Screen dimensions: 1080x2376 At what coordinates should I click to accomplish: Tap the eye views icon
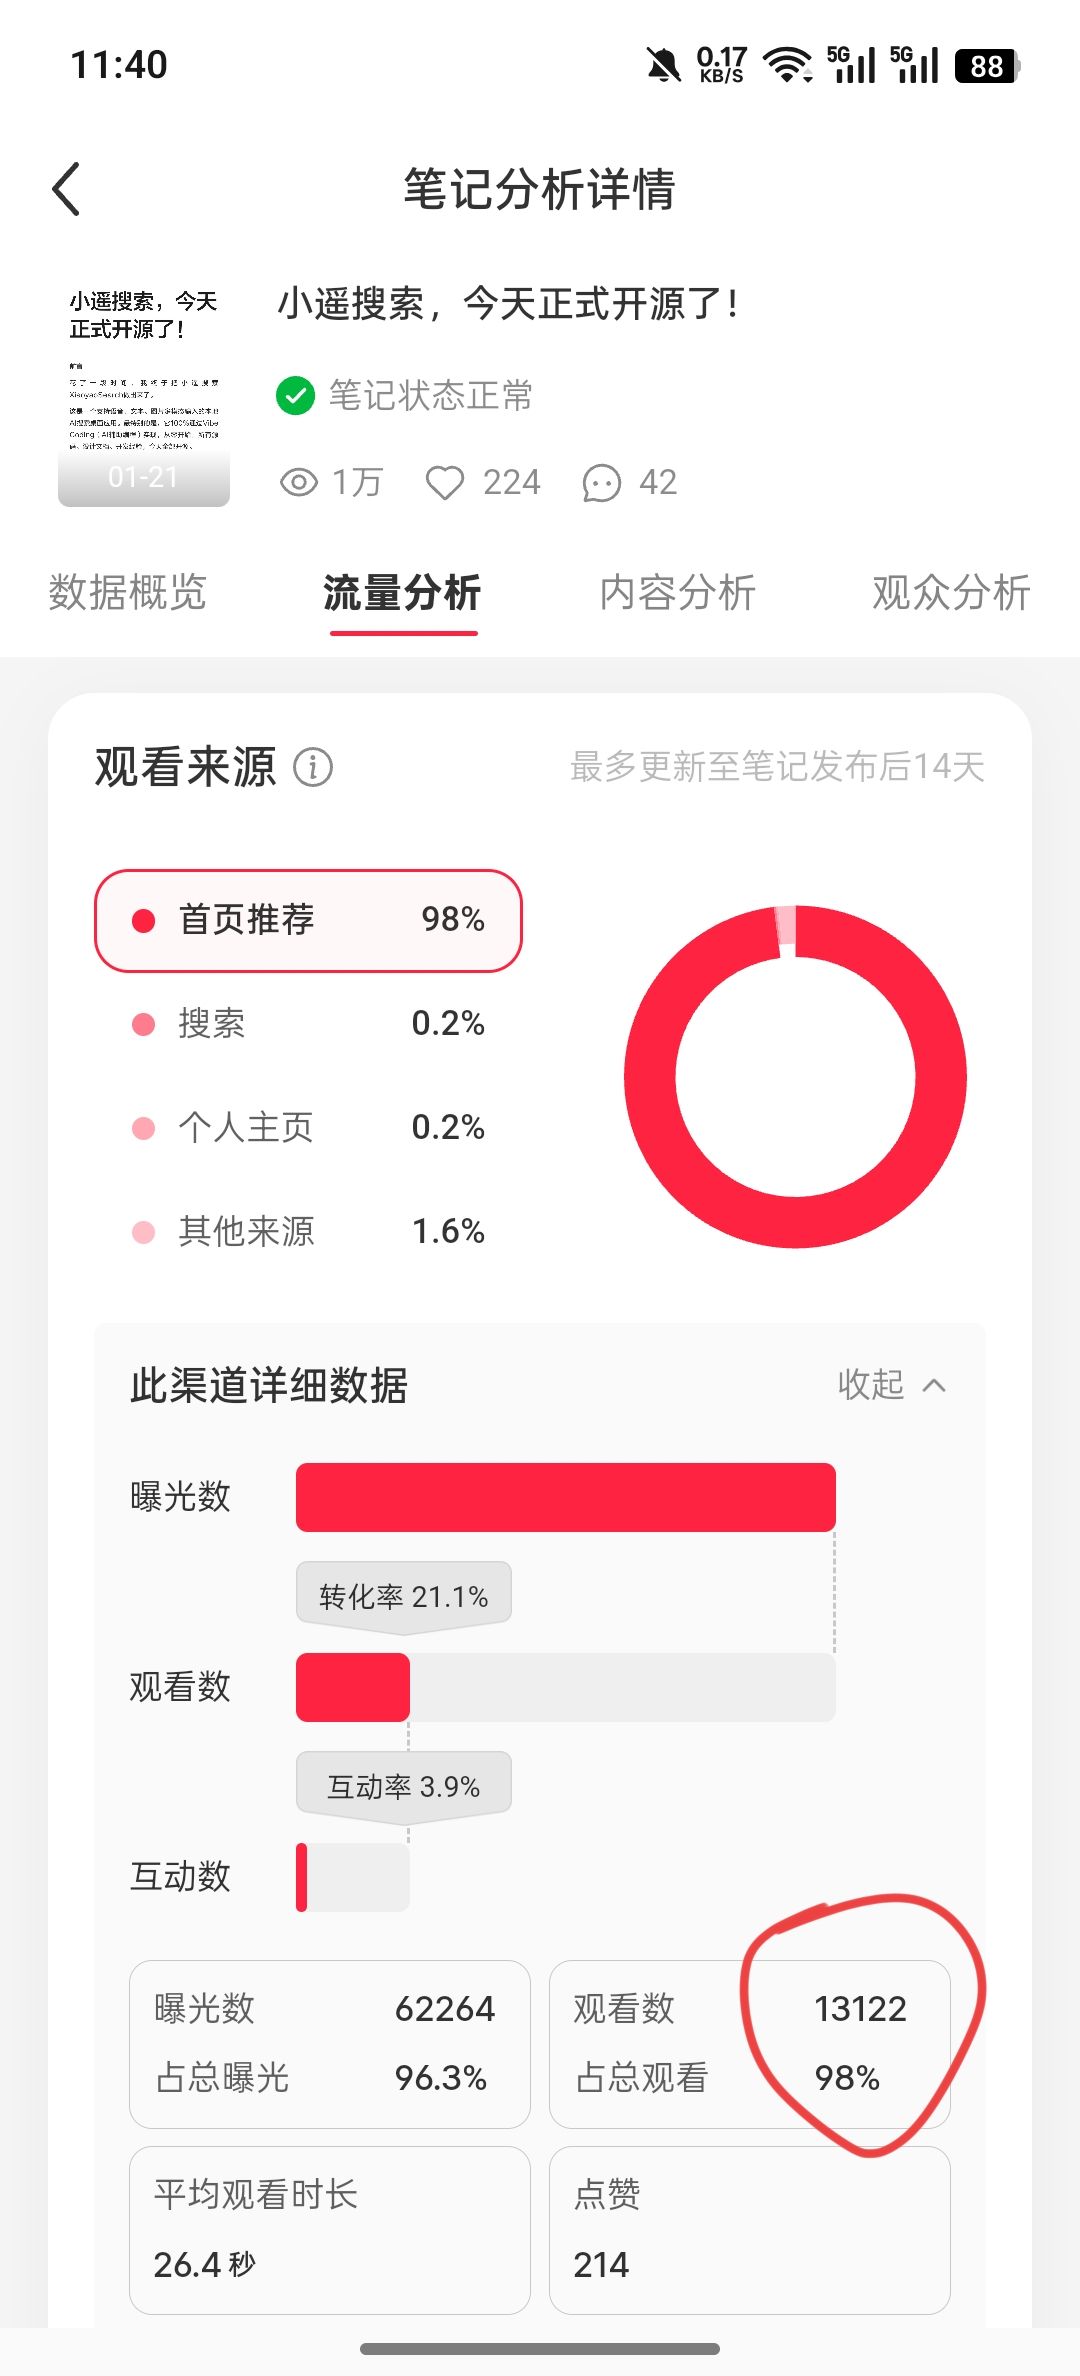[x=298, y=483]
